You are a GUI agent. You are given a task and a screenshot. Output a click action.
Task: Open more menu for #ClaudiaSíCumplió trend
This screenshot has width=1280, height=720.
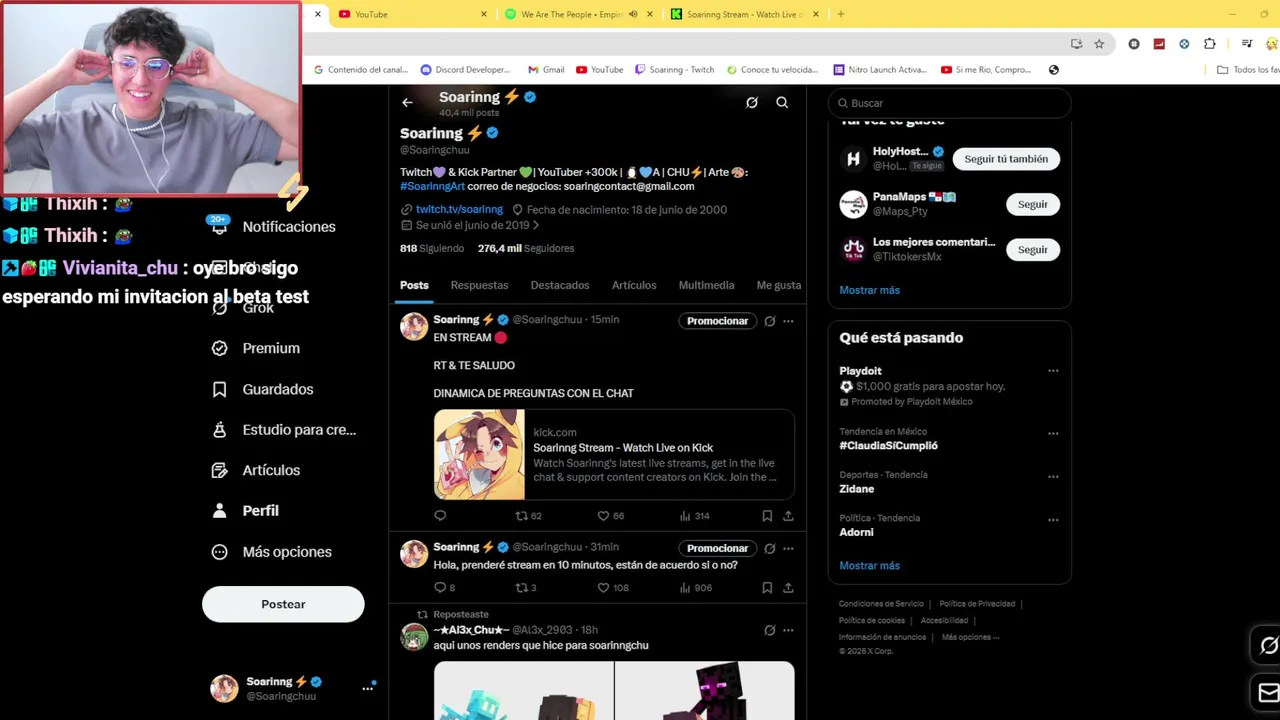[1053, 434]
